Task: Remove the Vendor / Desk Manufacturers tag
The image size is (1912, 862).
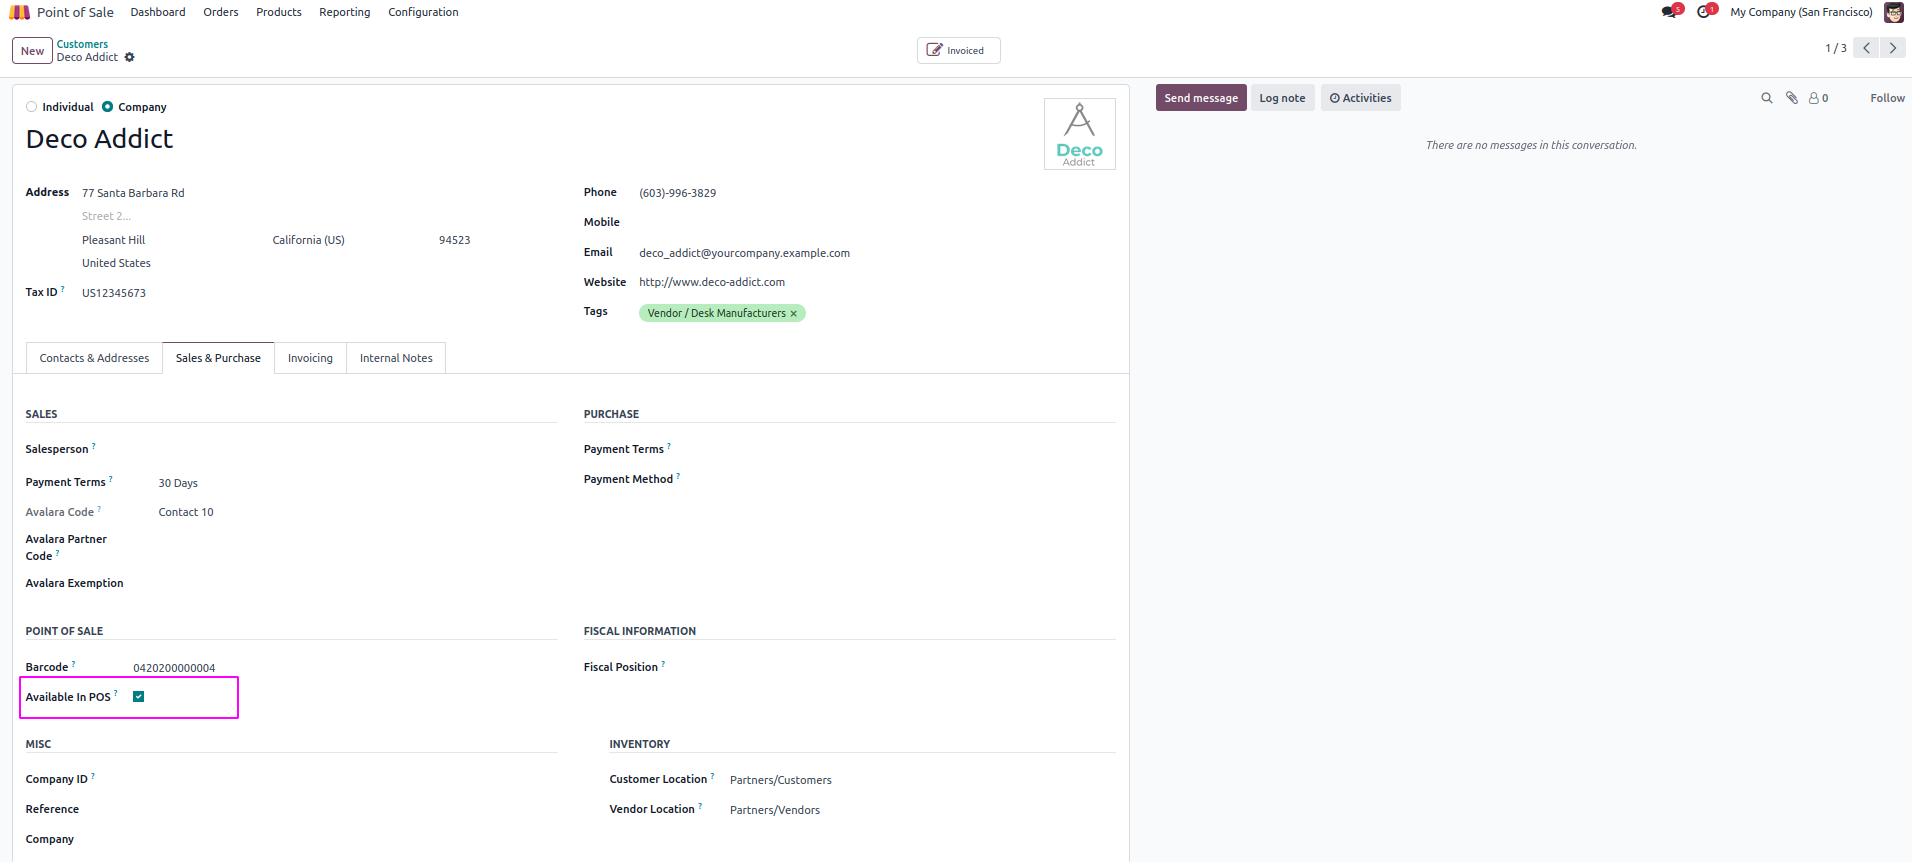Action: pos(794,314)
